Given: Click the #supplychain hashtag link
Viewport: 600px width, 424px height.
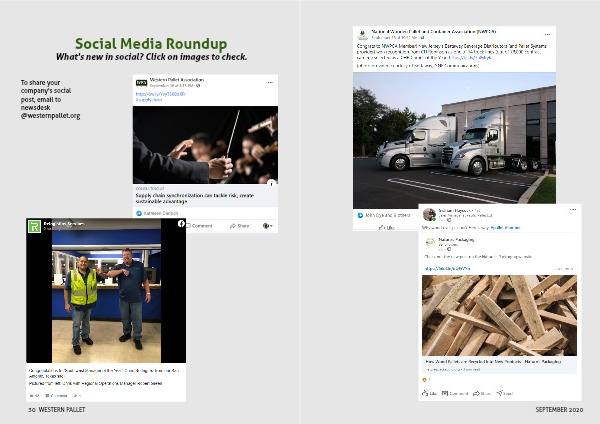Looking at the screenshot, I should pos(149,100).
